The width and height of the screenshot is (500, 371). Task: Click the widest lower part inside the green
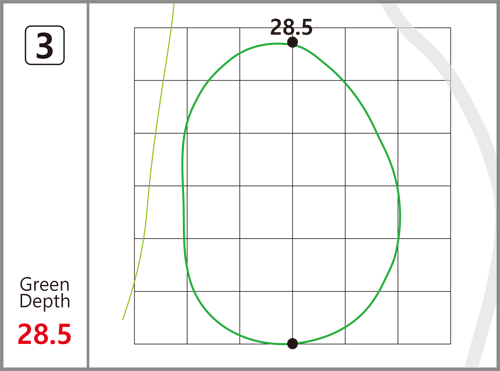pyautogui.click(x=292, y=213)
